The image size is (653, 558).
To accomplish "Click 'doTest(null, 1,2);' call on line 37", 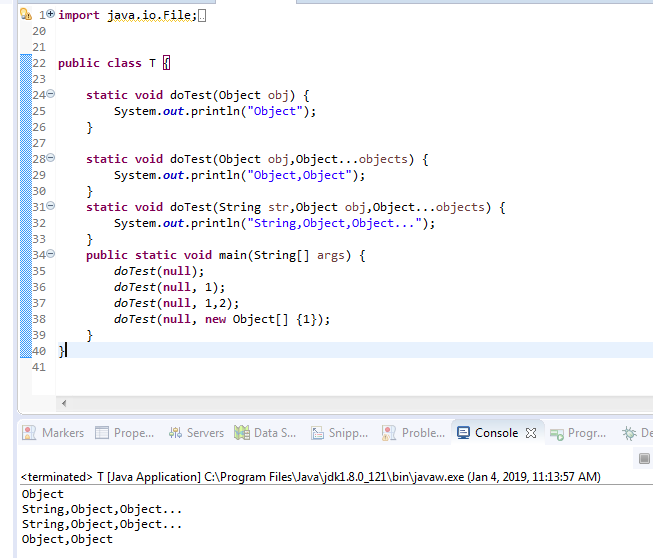I will [x=177, y=303].
